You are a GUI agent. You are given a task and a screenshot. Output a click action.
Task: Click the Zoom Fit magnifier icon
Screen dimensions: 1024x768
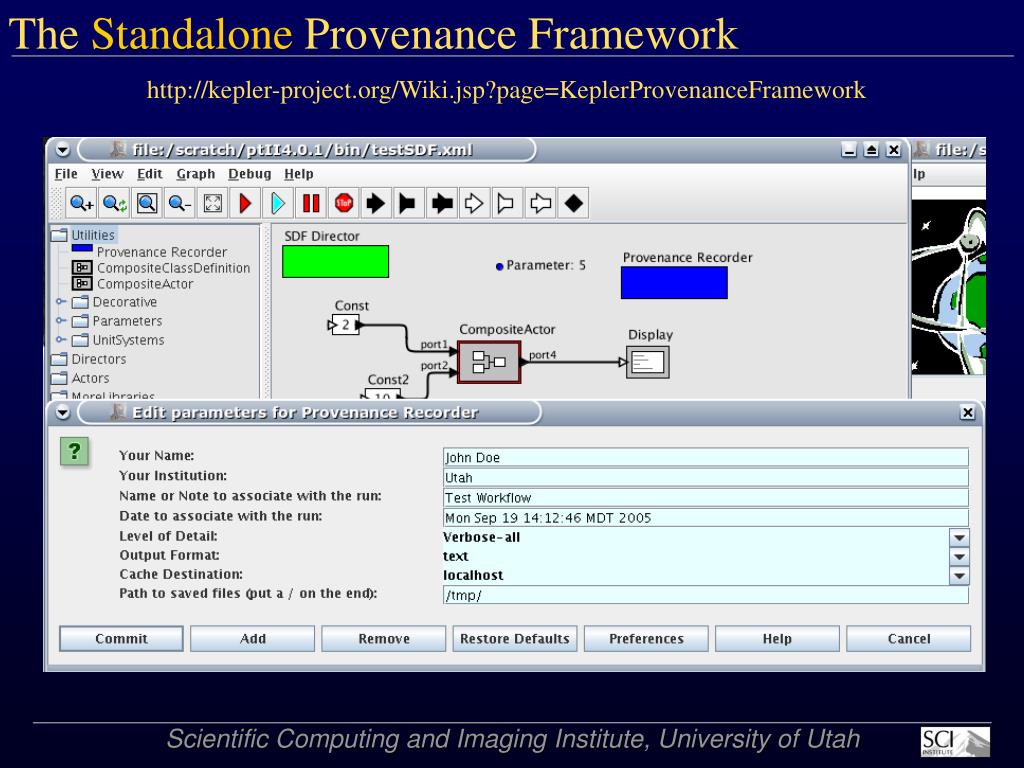click(x=147, y=204)
